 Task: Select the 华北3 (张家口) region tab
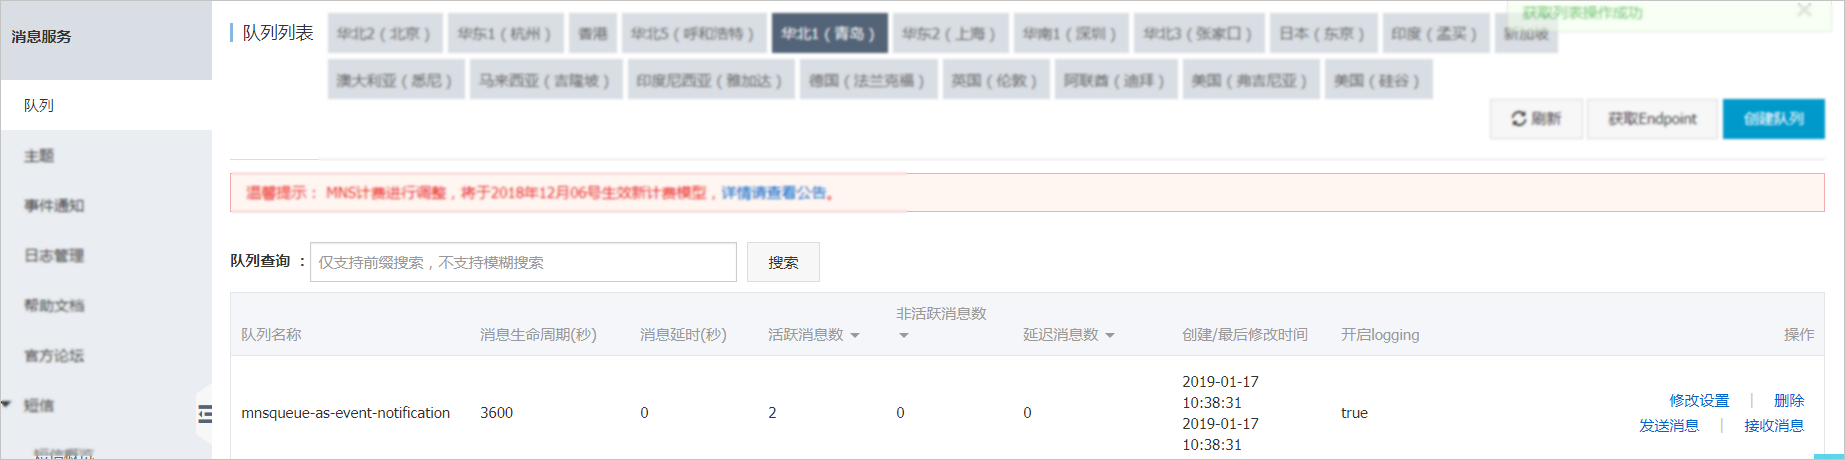tap(1199, 33)
